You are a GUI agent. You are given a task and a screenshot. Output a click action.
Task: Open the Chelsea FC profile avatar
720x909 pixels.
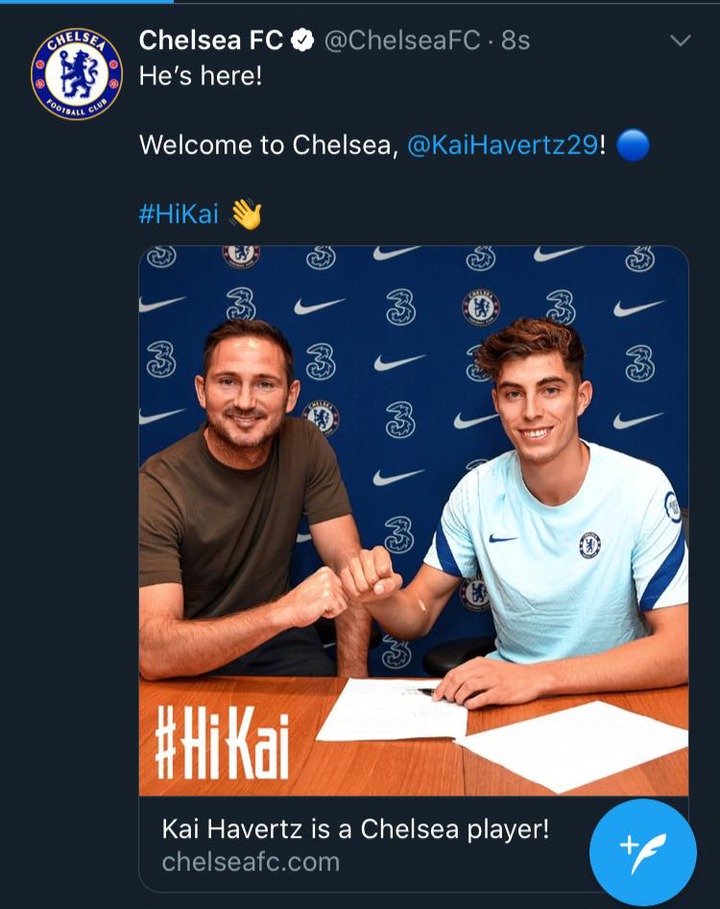(x=77, y=73)
